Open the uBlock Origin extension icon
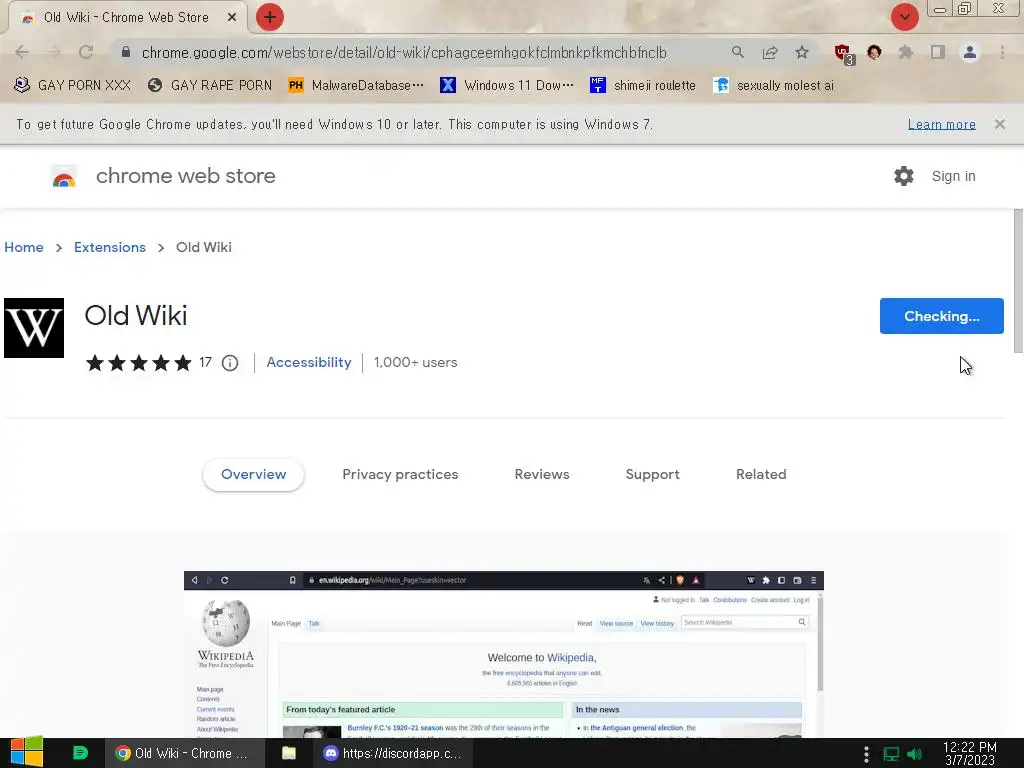Screen dimensions: 1024x768 coord(843,53)
